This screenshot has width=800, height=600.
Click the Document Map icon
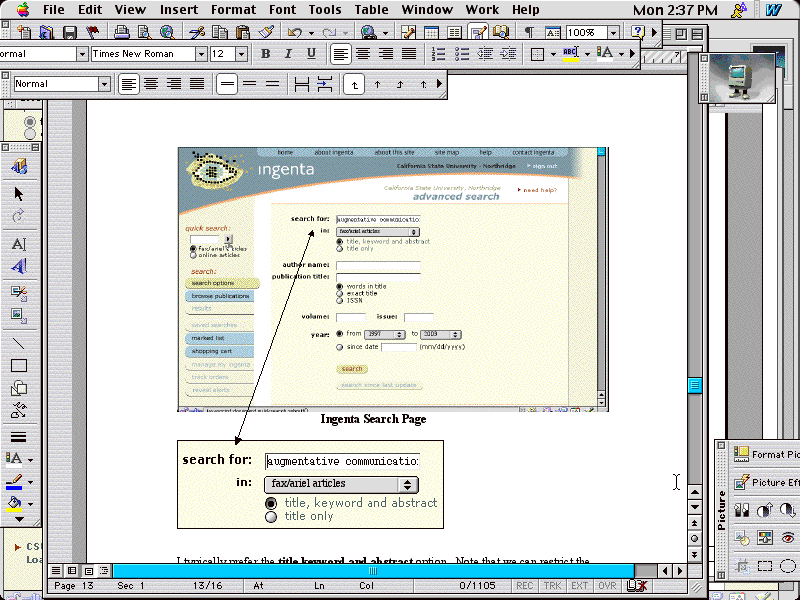click(501, 33)
